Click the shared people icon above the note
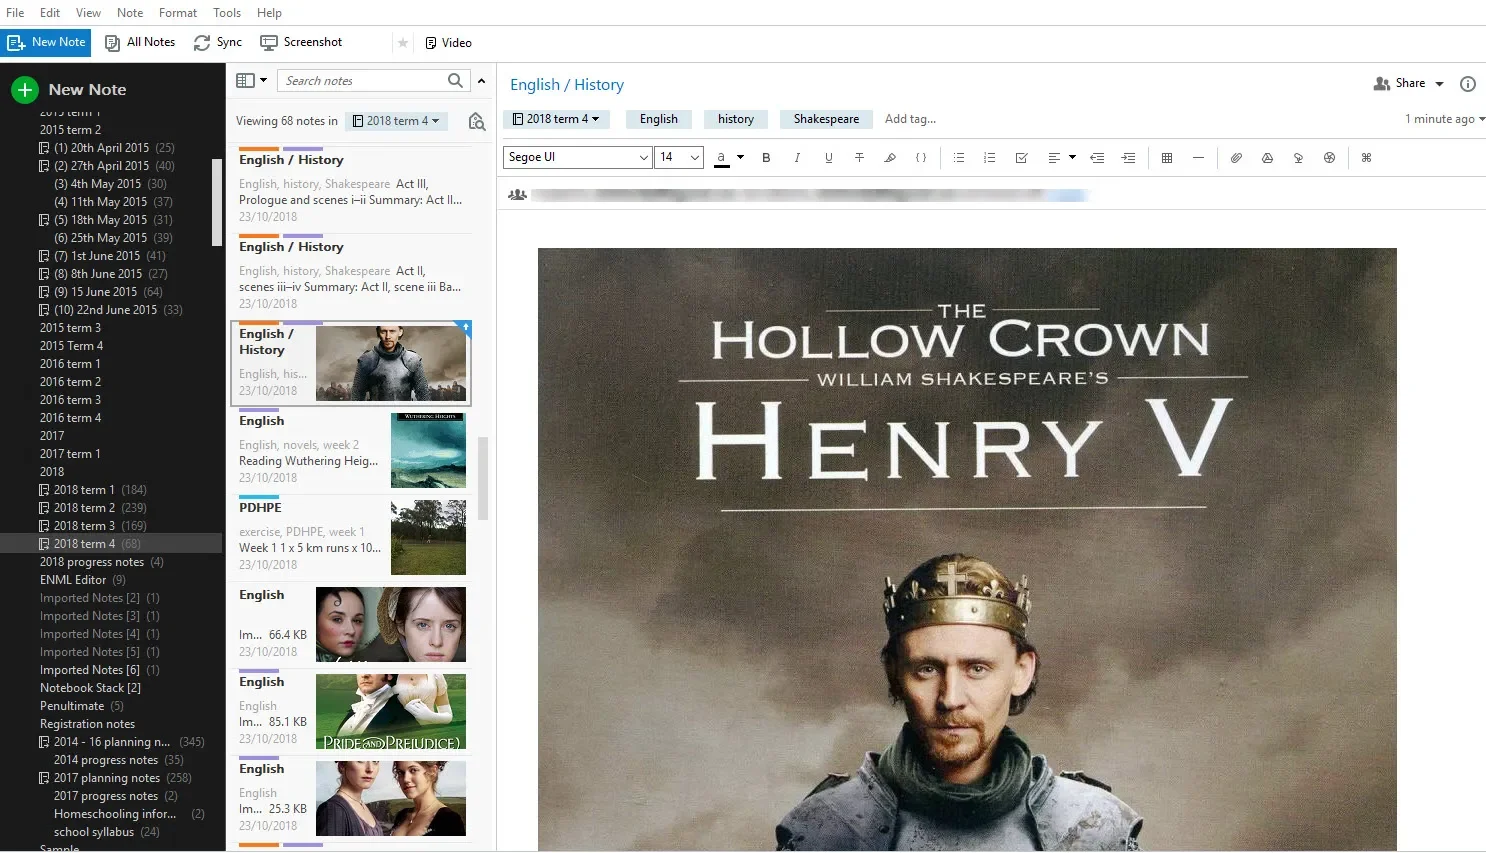 point(517,195)
